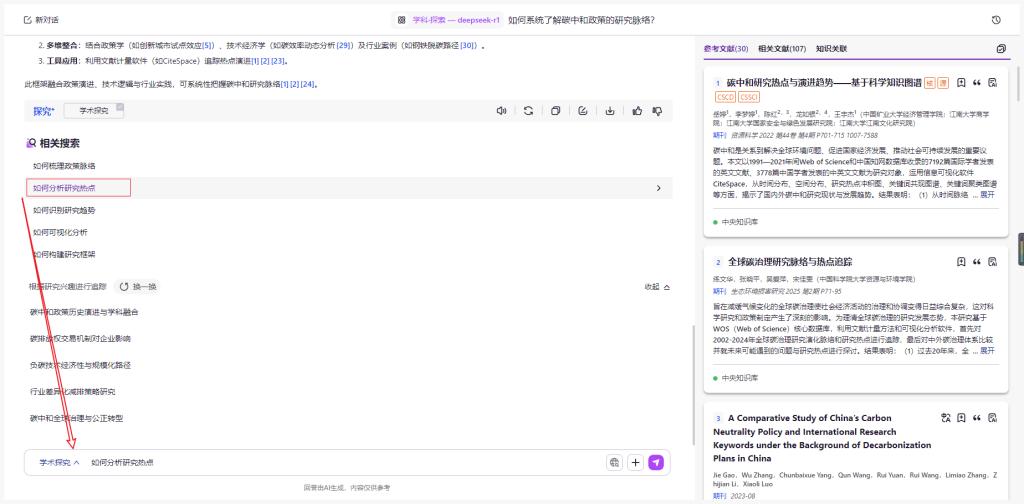Give the answer a thumbs up
The height and width of the screenshot is (504, 1024).
(637, 111)
